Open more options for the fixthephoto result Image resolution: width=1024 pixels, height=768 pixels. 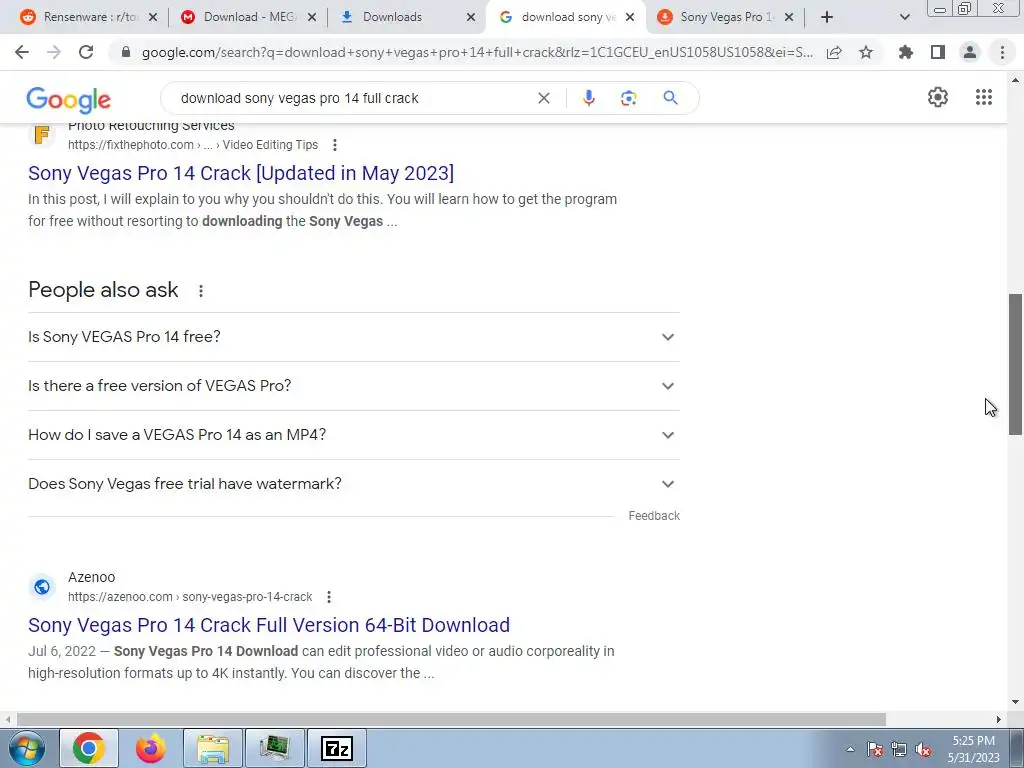[334, 145]
